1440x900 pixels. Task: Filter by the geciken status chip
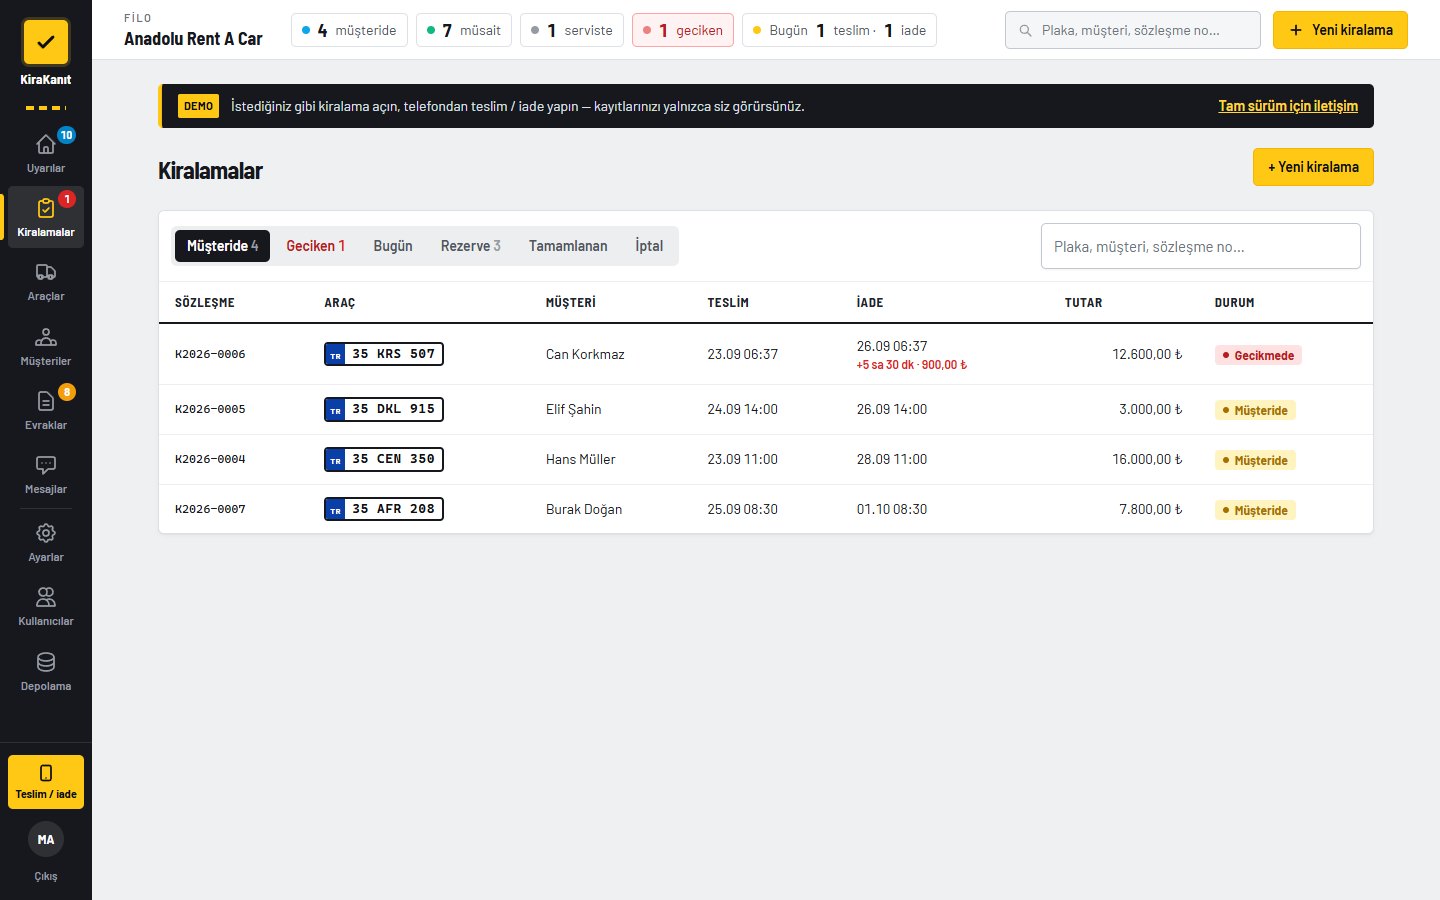coord(683,30)
